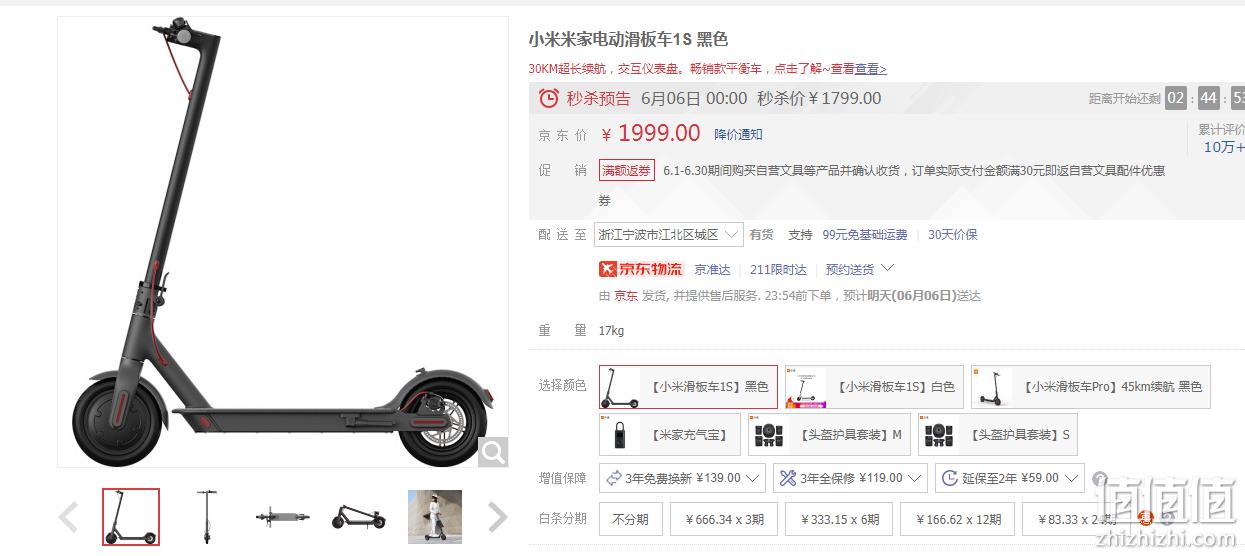
Task: Open the 浙江宁波市江北区城区 delivery area dropdown
Action: (x=668, y=234)
